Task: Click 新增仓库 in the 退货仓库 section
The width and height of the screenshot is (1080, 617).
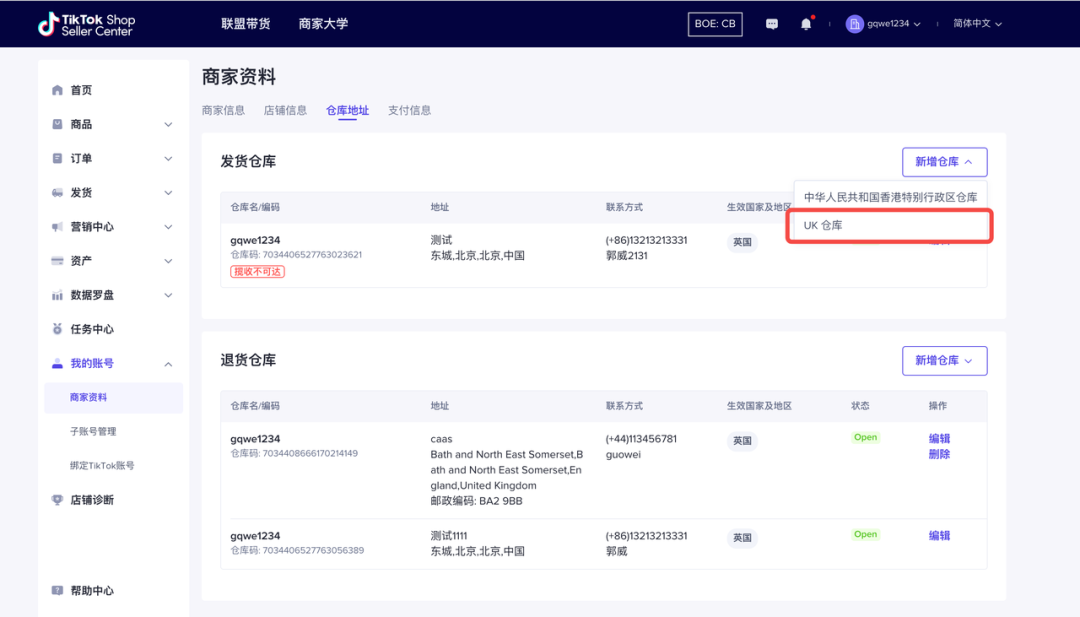Action: point(943,360)
